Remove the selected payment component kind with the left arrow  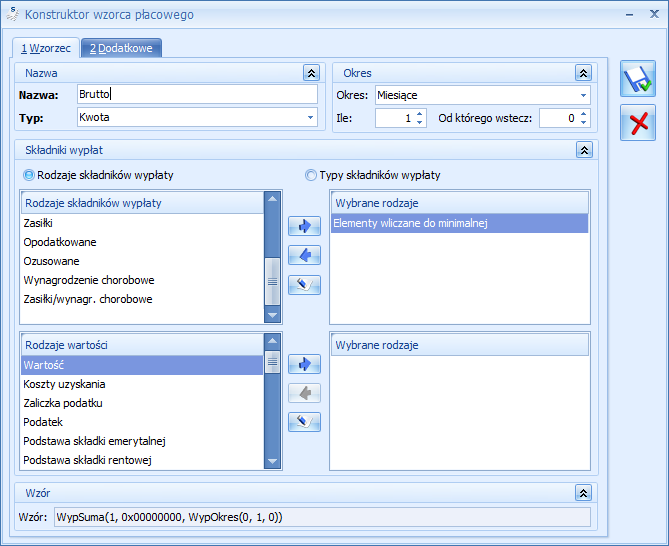click(x=304, y=255)
